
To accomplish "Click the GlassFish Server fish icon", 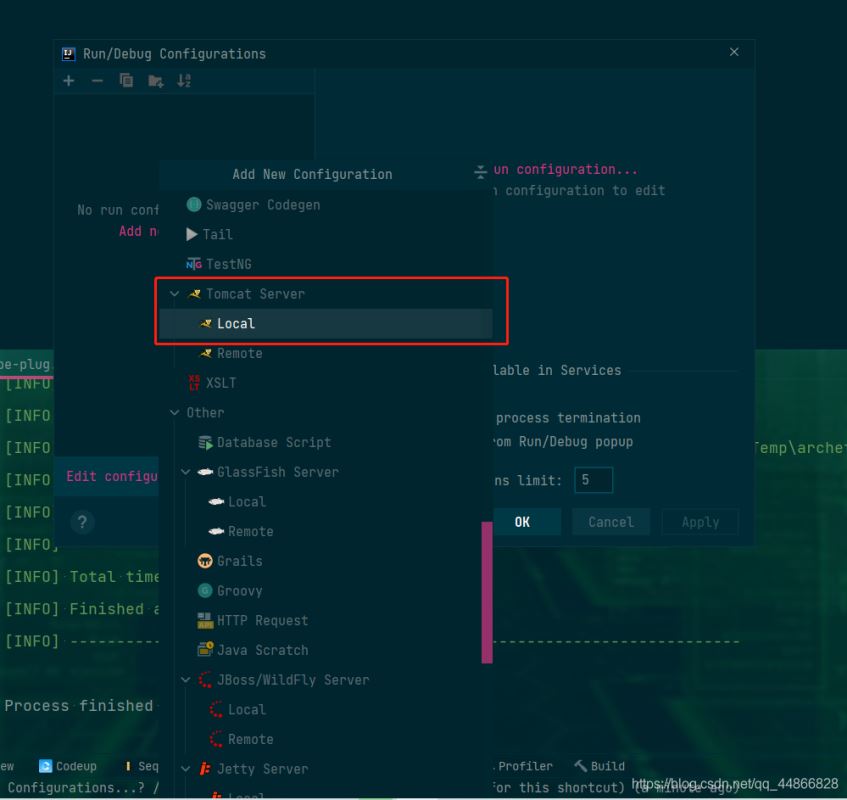I will click(205, 472).
